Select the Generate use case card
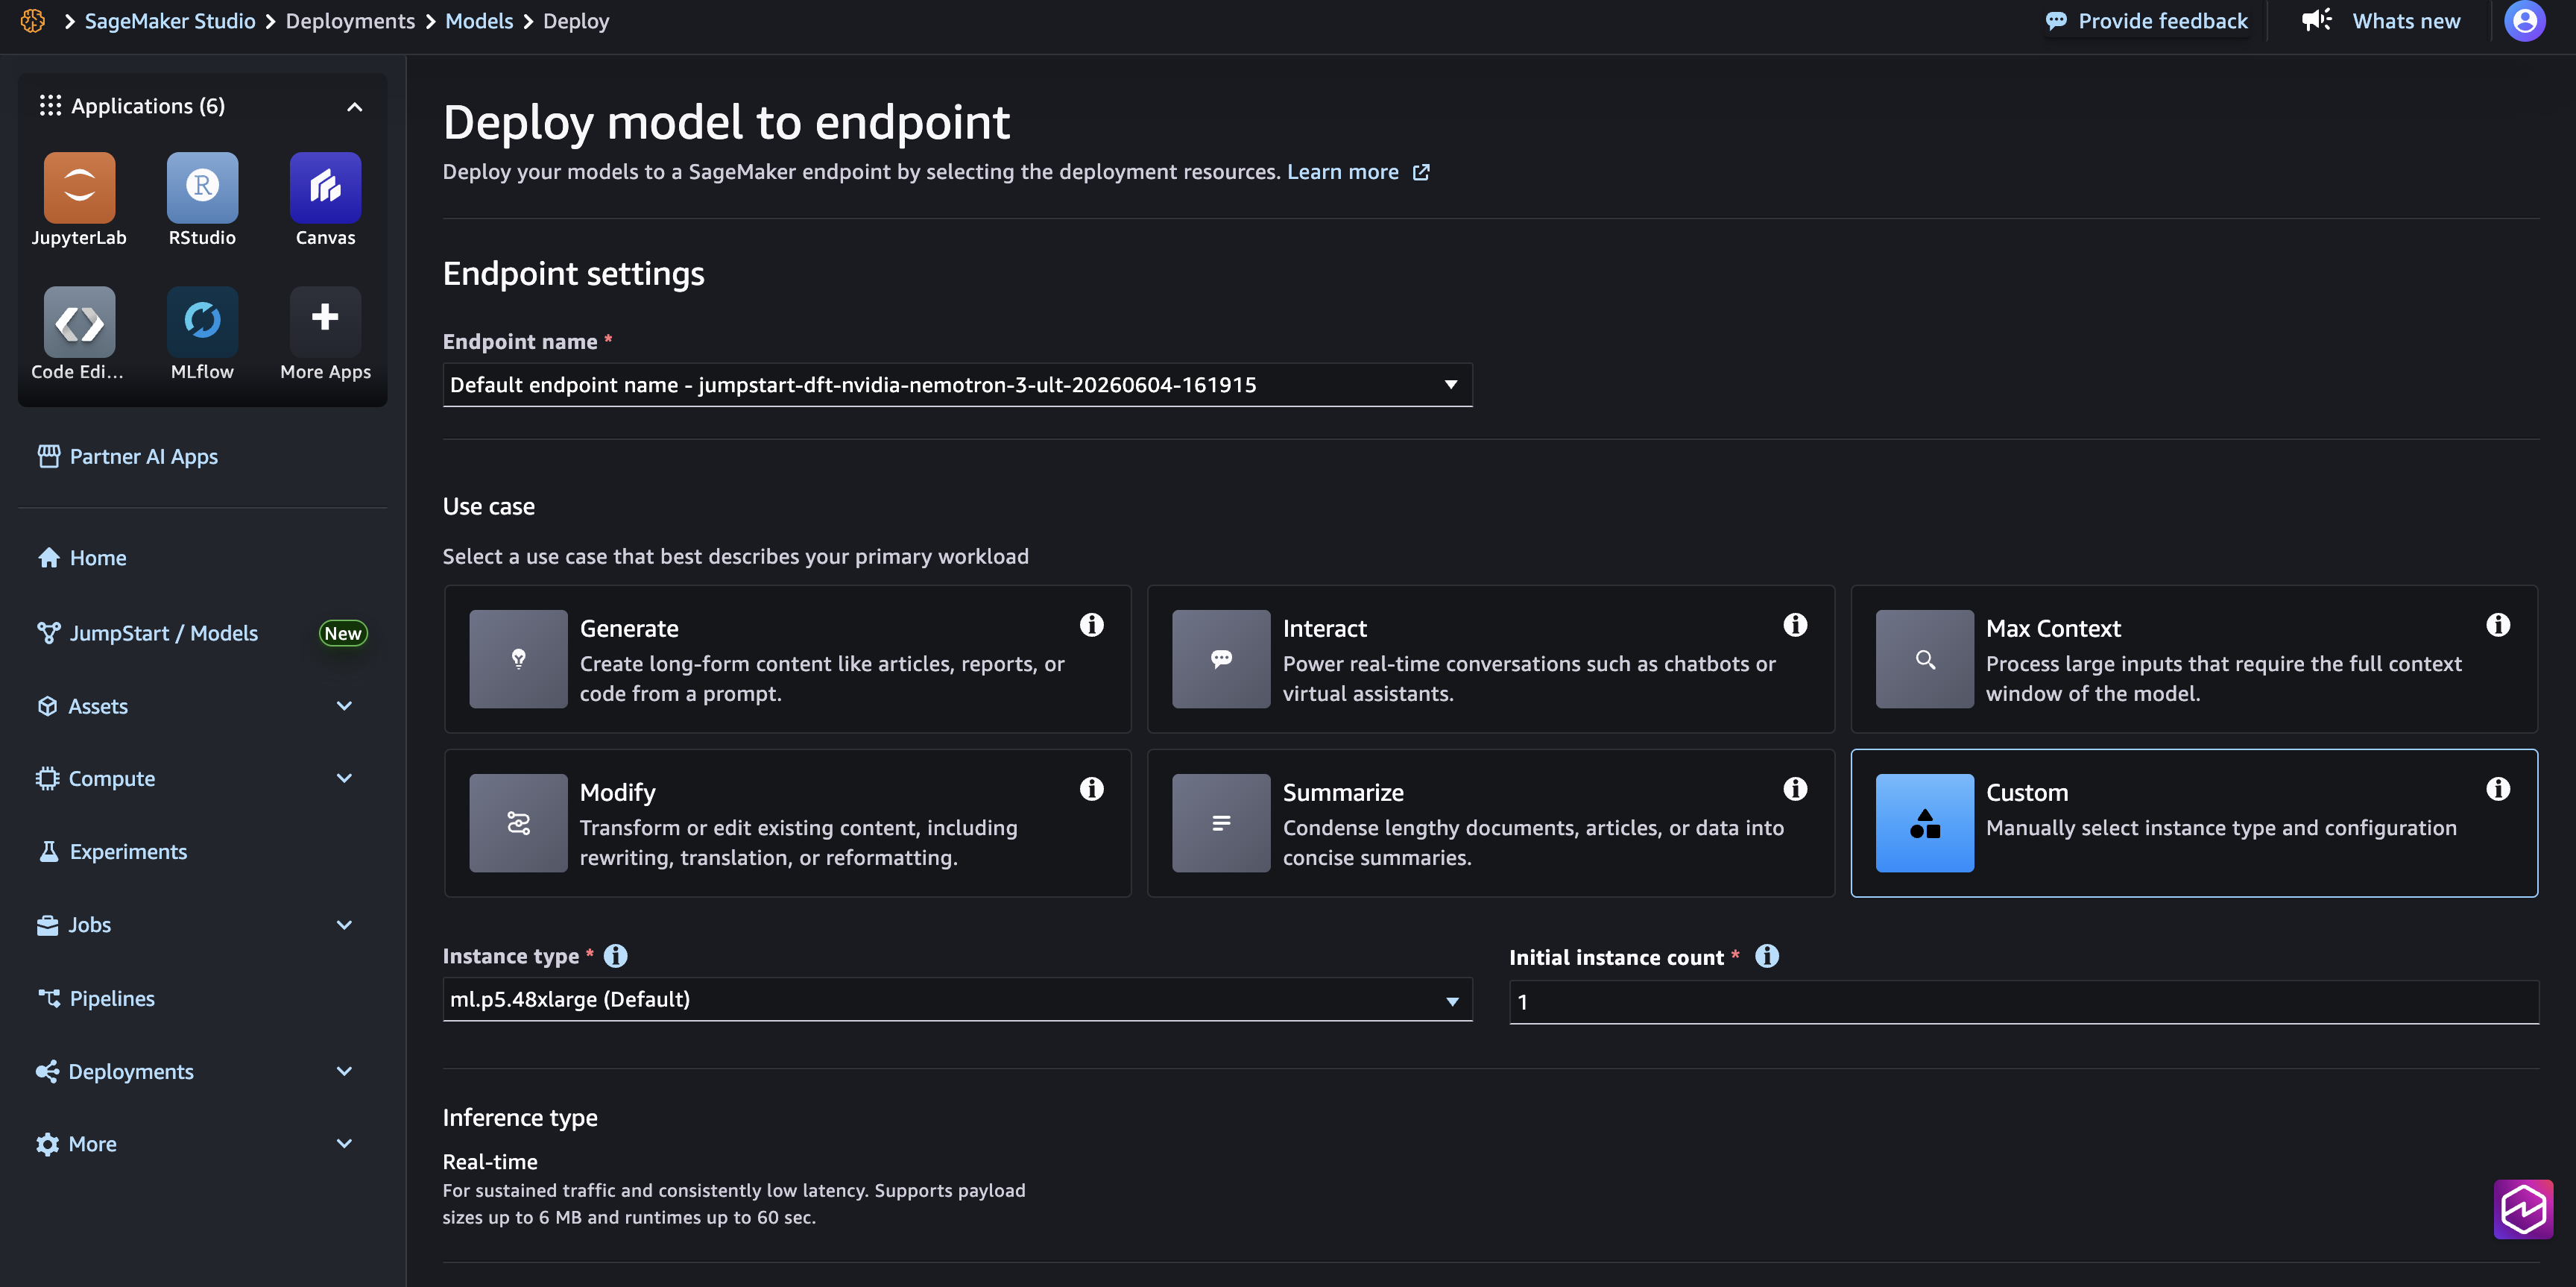 [x=787, y=659]
